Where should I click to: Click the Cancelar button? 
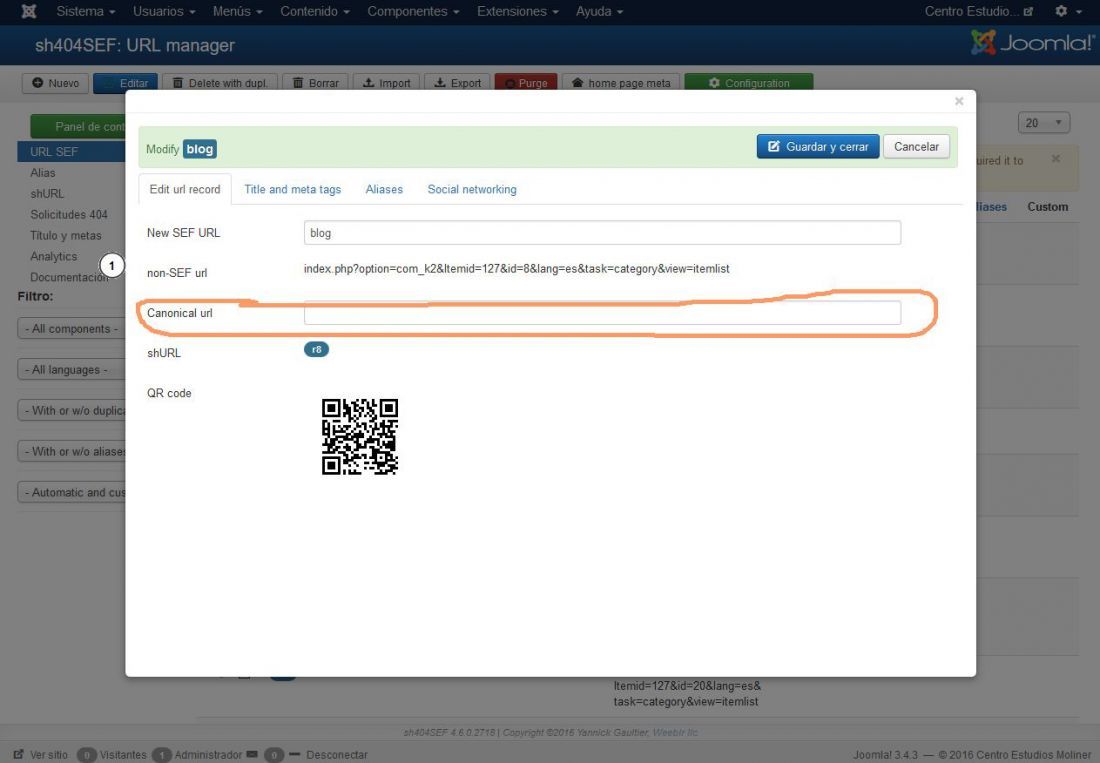[916, 147]
